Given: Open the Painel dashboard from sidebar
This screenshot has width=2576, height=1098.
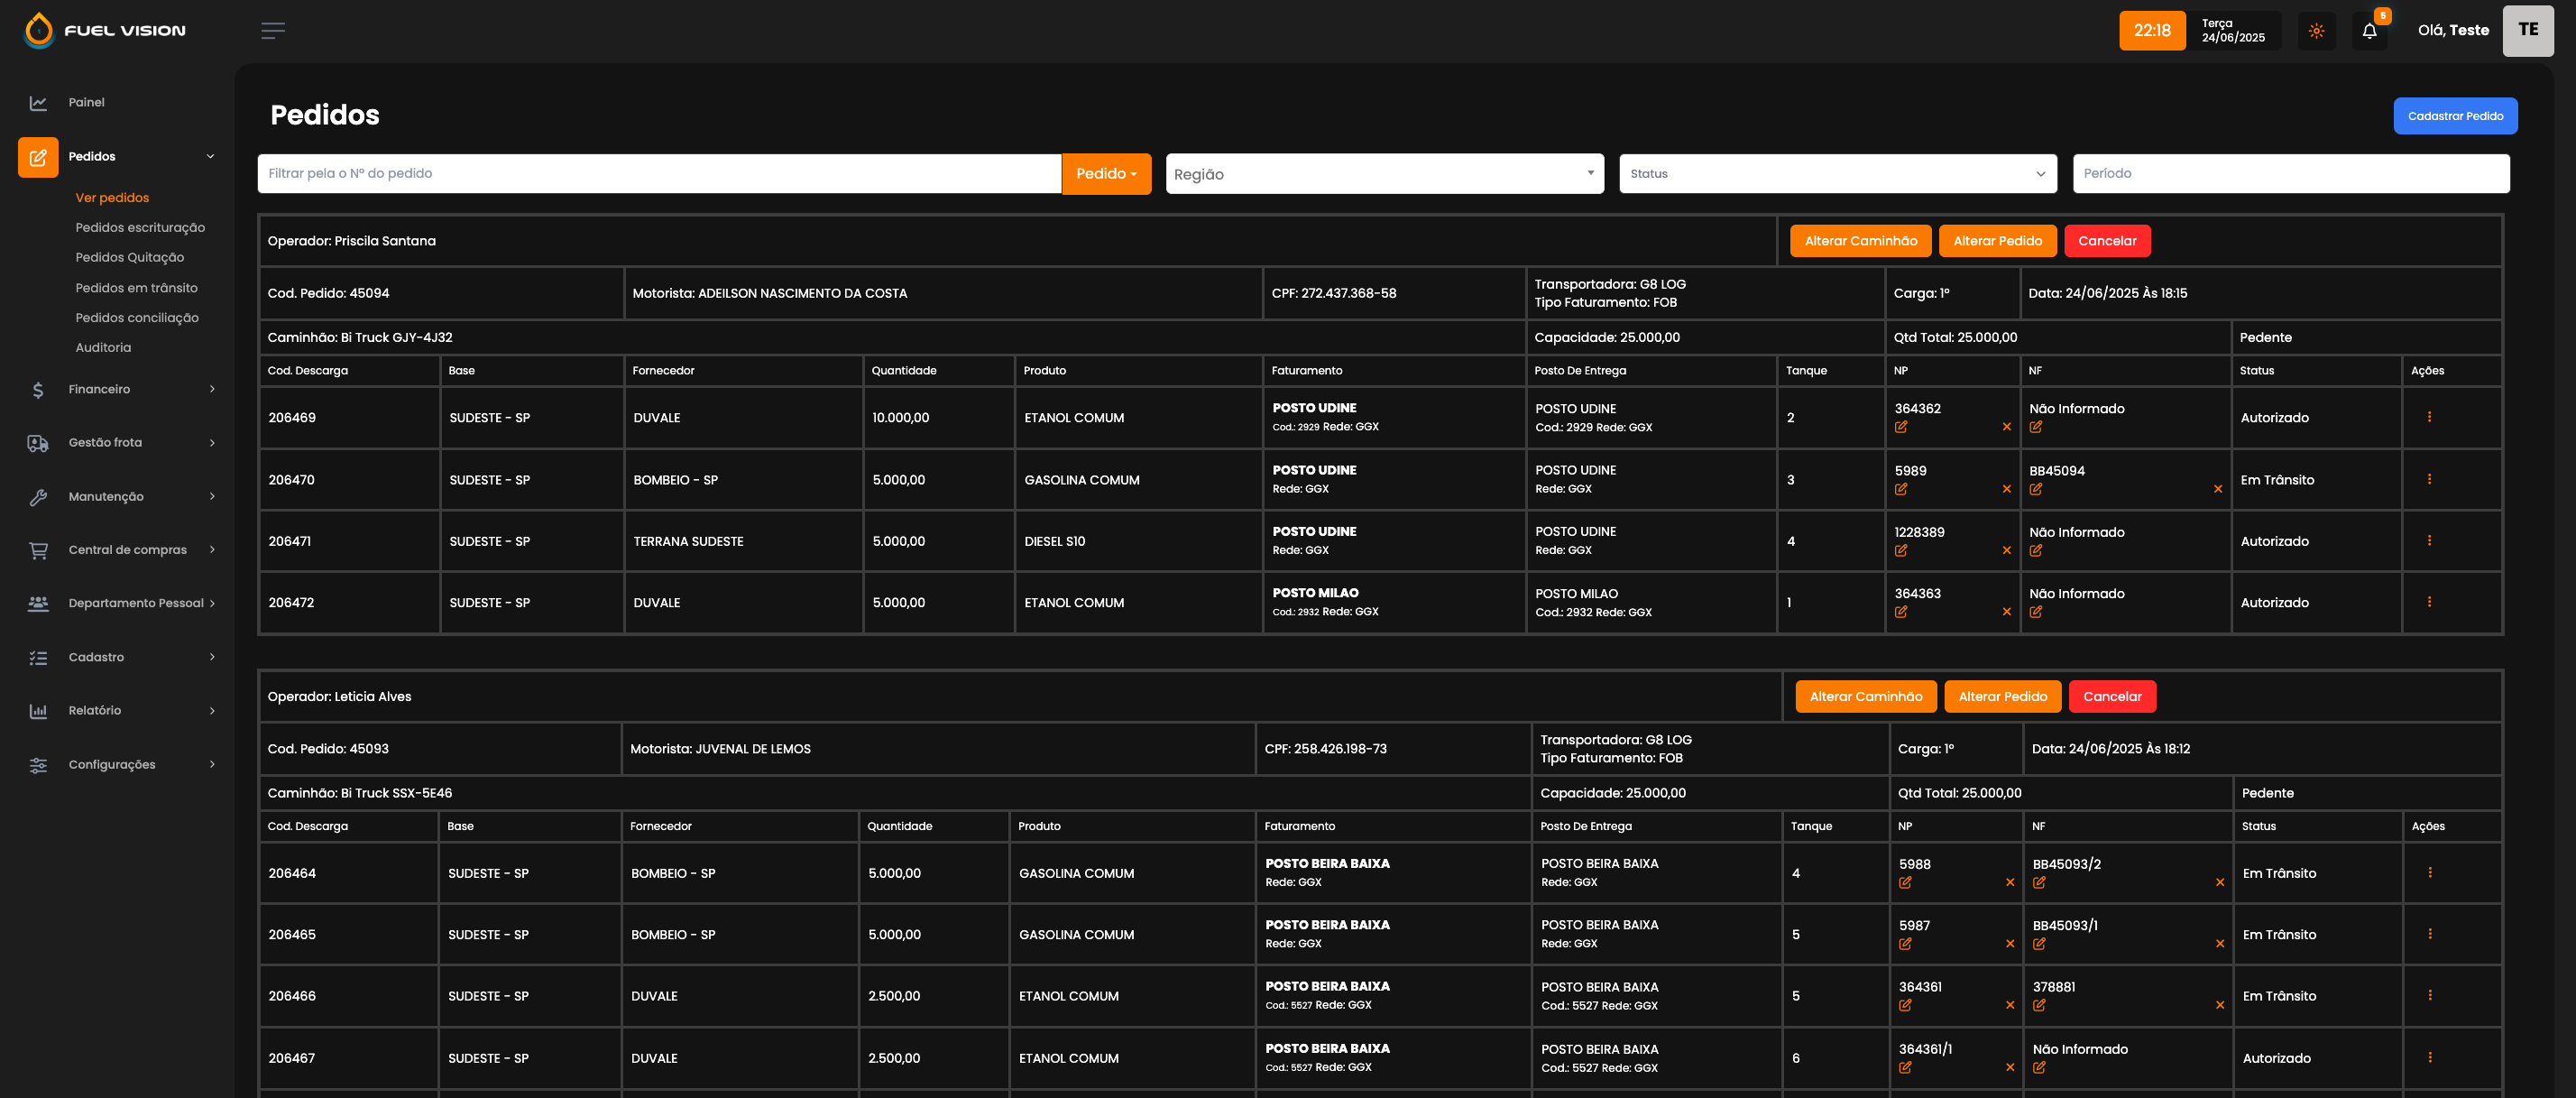Looking at the screenshot, I should coord(86,103).
